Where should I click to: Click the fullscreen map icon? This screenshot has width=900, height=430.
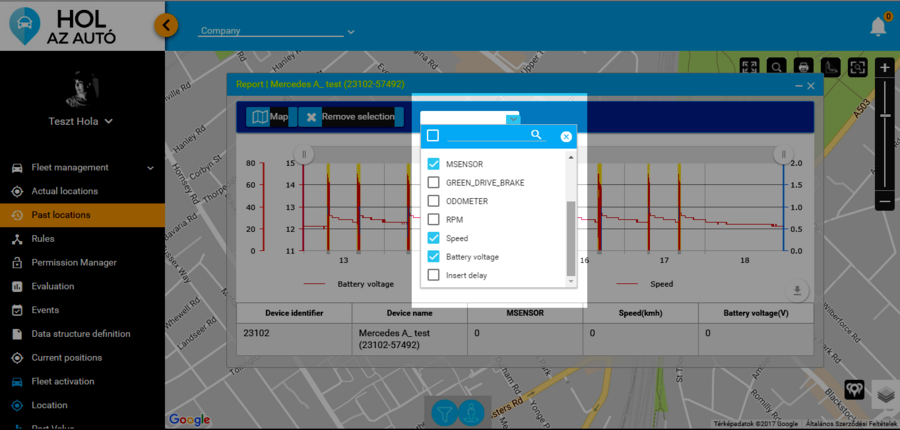tap(750, 67)
